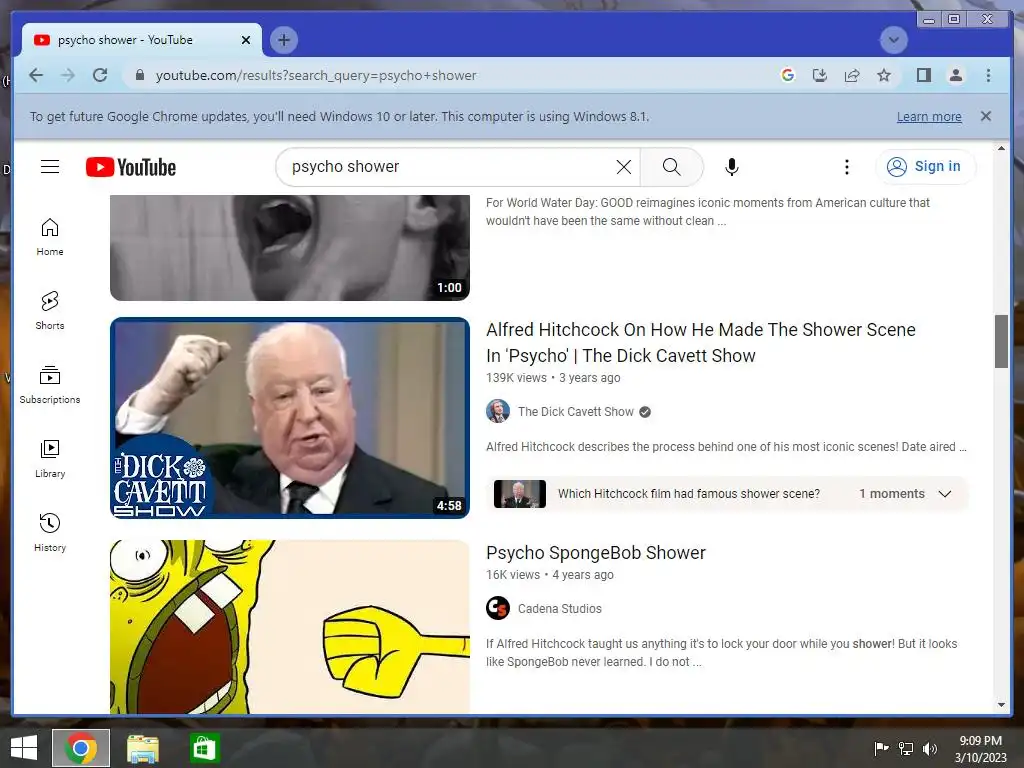Click the browser forward arrow
The height and width of the screenshot is (768, 1024).
(x=68, y=75)
